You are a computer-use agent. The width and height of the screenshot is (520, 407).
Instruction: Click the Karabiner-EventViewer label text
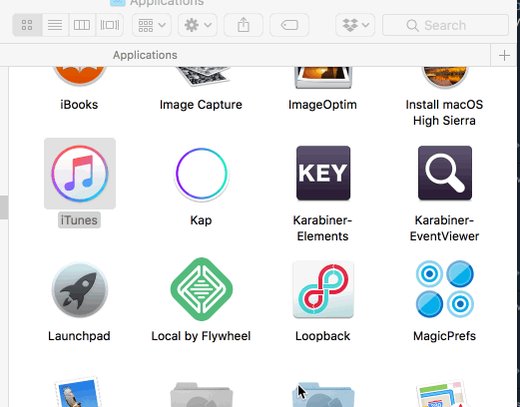pos(444,228)
